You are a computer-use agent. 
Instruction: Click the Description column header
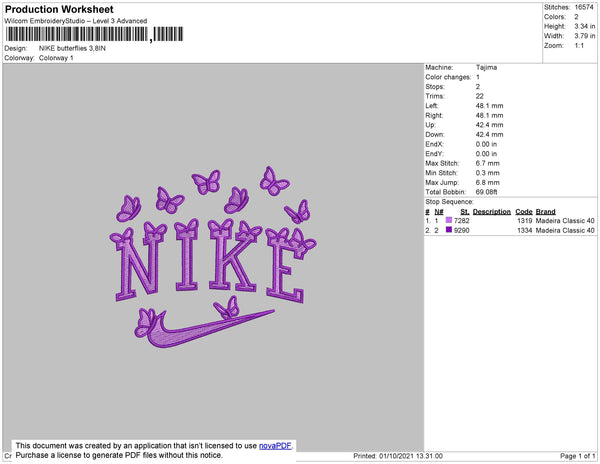pyautogui.click(x=492, y=212)
